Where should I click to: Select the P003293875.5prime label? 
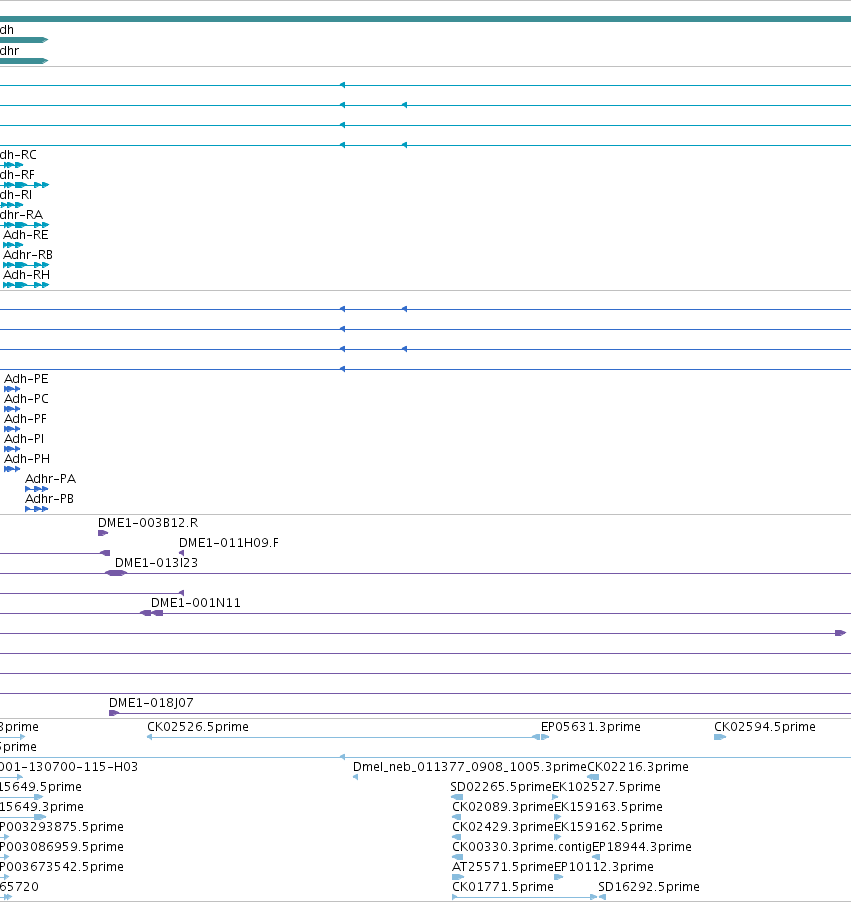[62, 827]
